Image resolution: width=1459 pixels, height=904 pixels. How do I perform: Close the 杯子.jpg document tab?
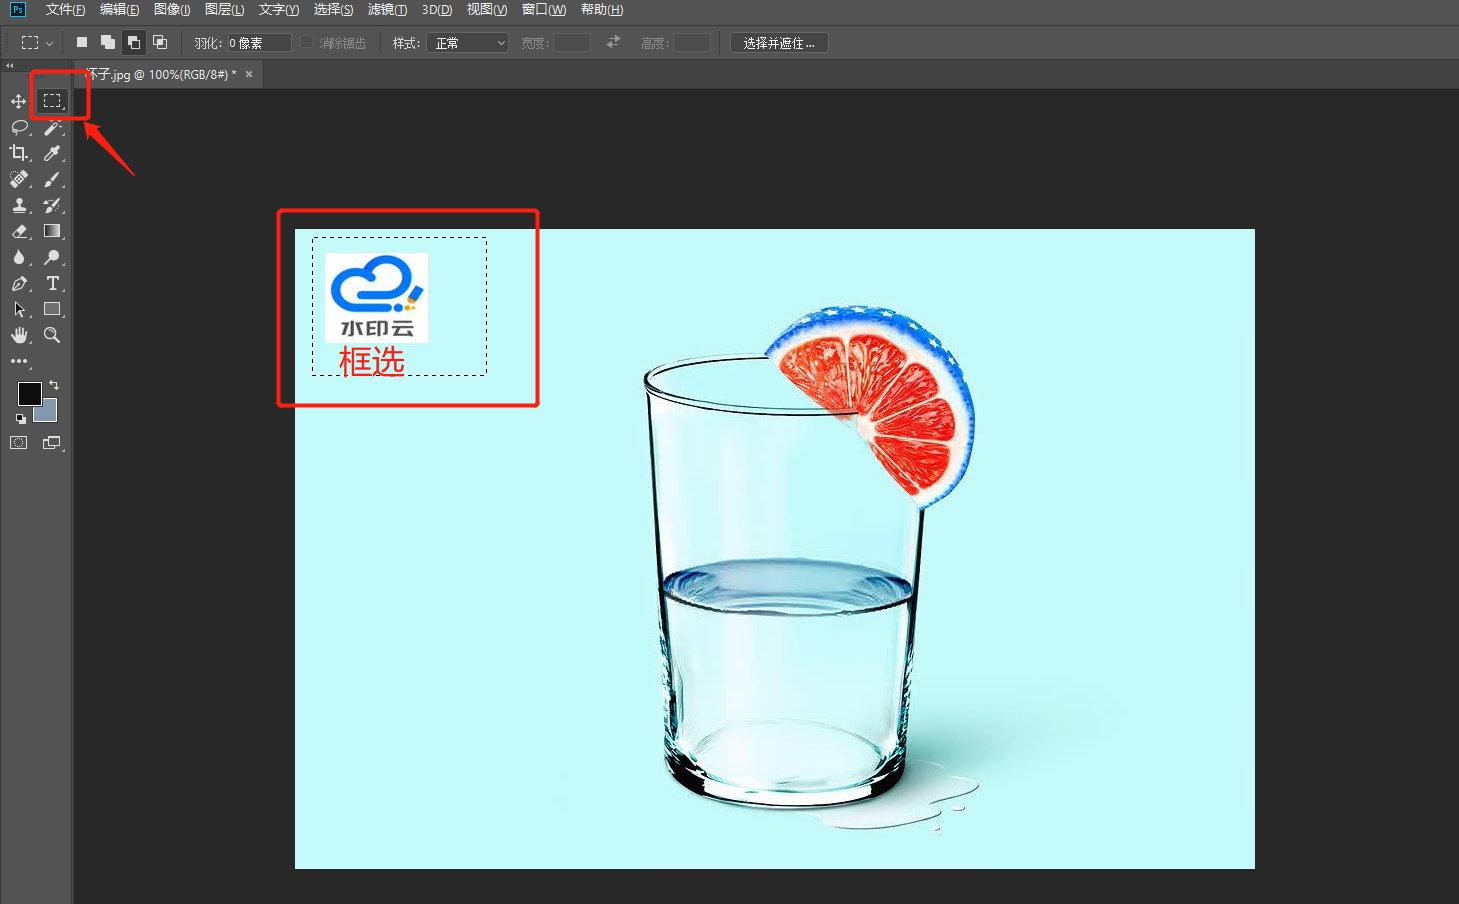pos(249,74)
